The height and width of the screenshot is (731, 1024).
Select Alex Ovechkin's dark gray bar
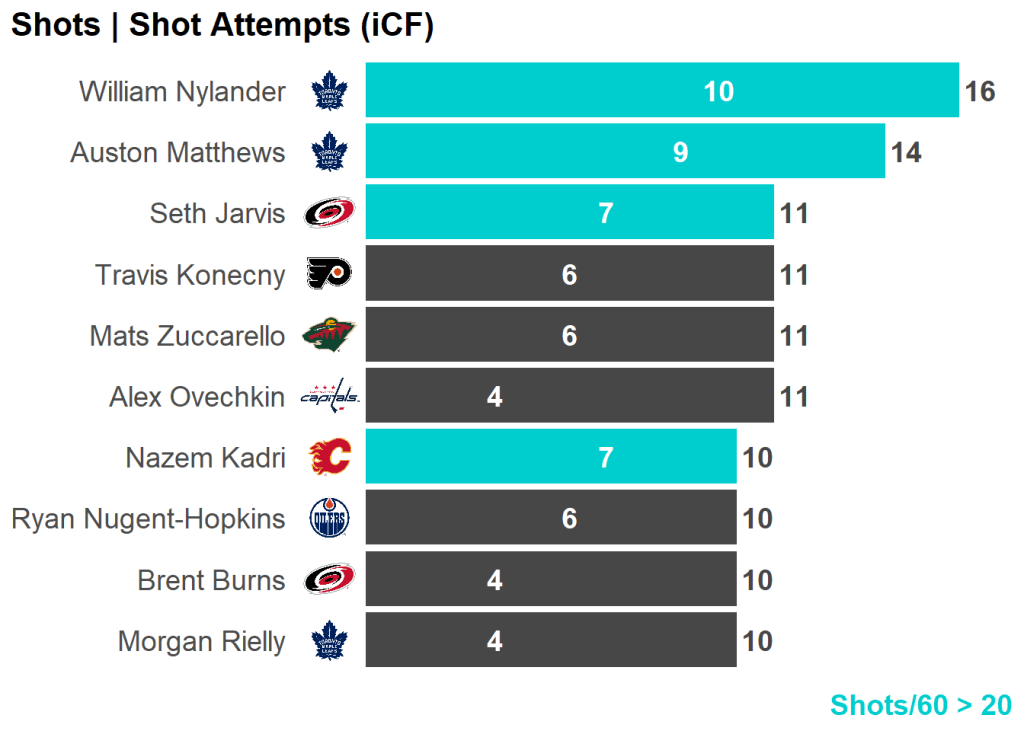coord(569,396)
